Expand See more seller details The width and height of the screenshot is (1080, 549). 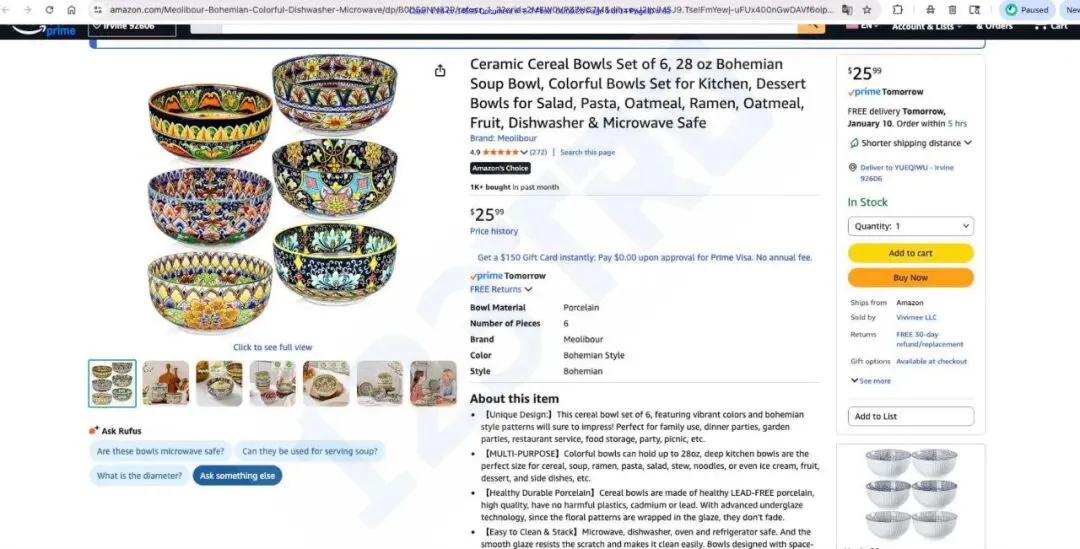click(871, 381)
